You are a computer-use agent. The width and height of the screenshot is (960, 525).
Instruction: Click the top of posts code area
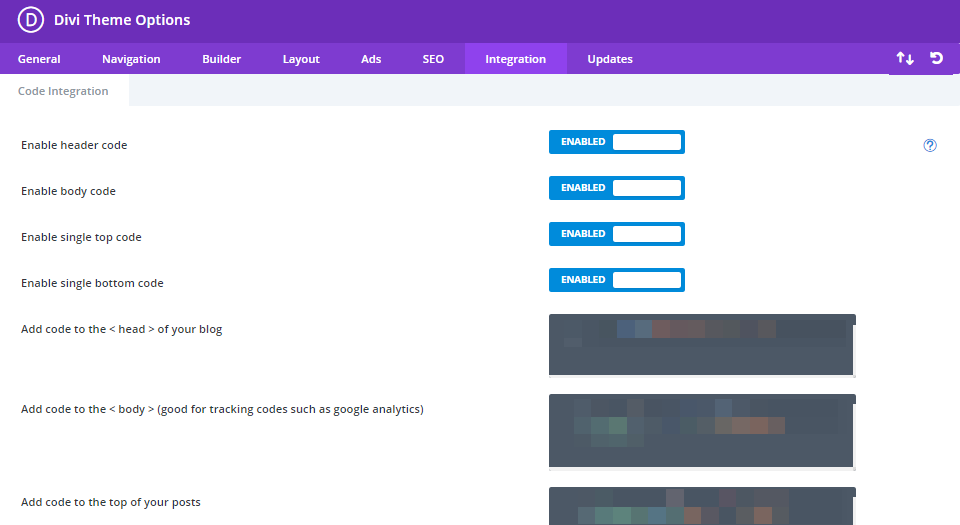pyautogui.click(x=702, y=506)
